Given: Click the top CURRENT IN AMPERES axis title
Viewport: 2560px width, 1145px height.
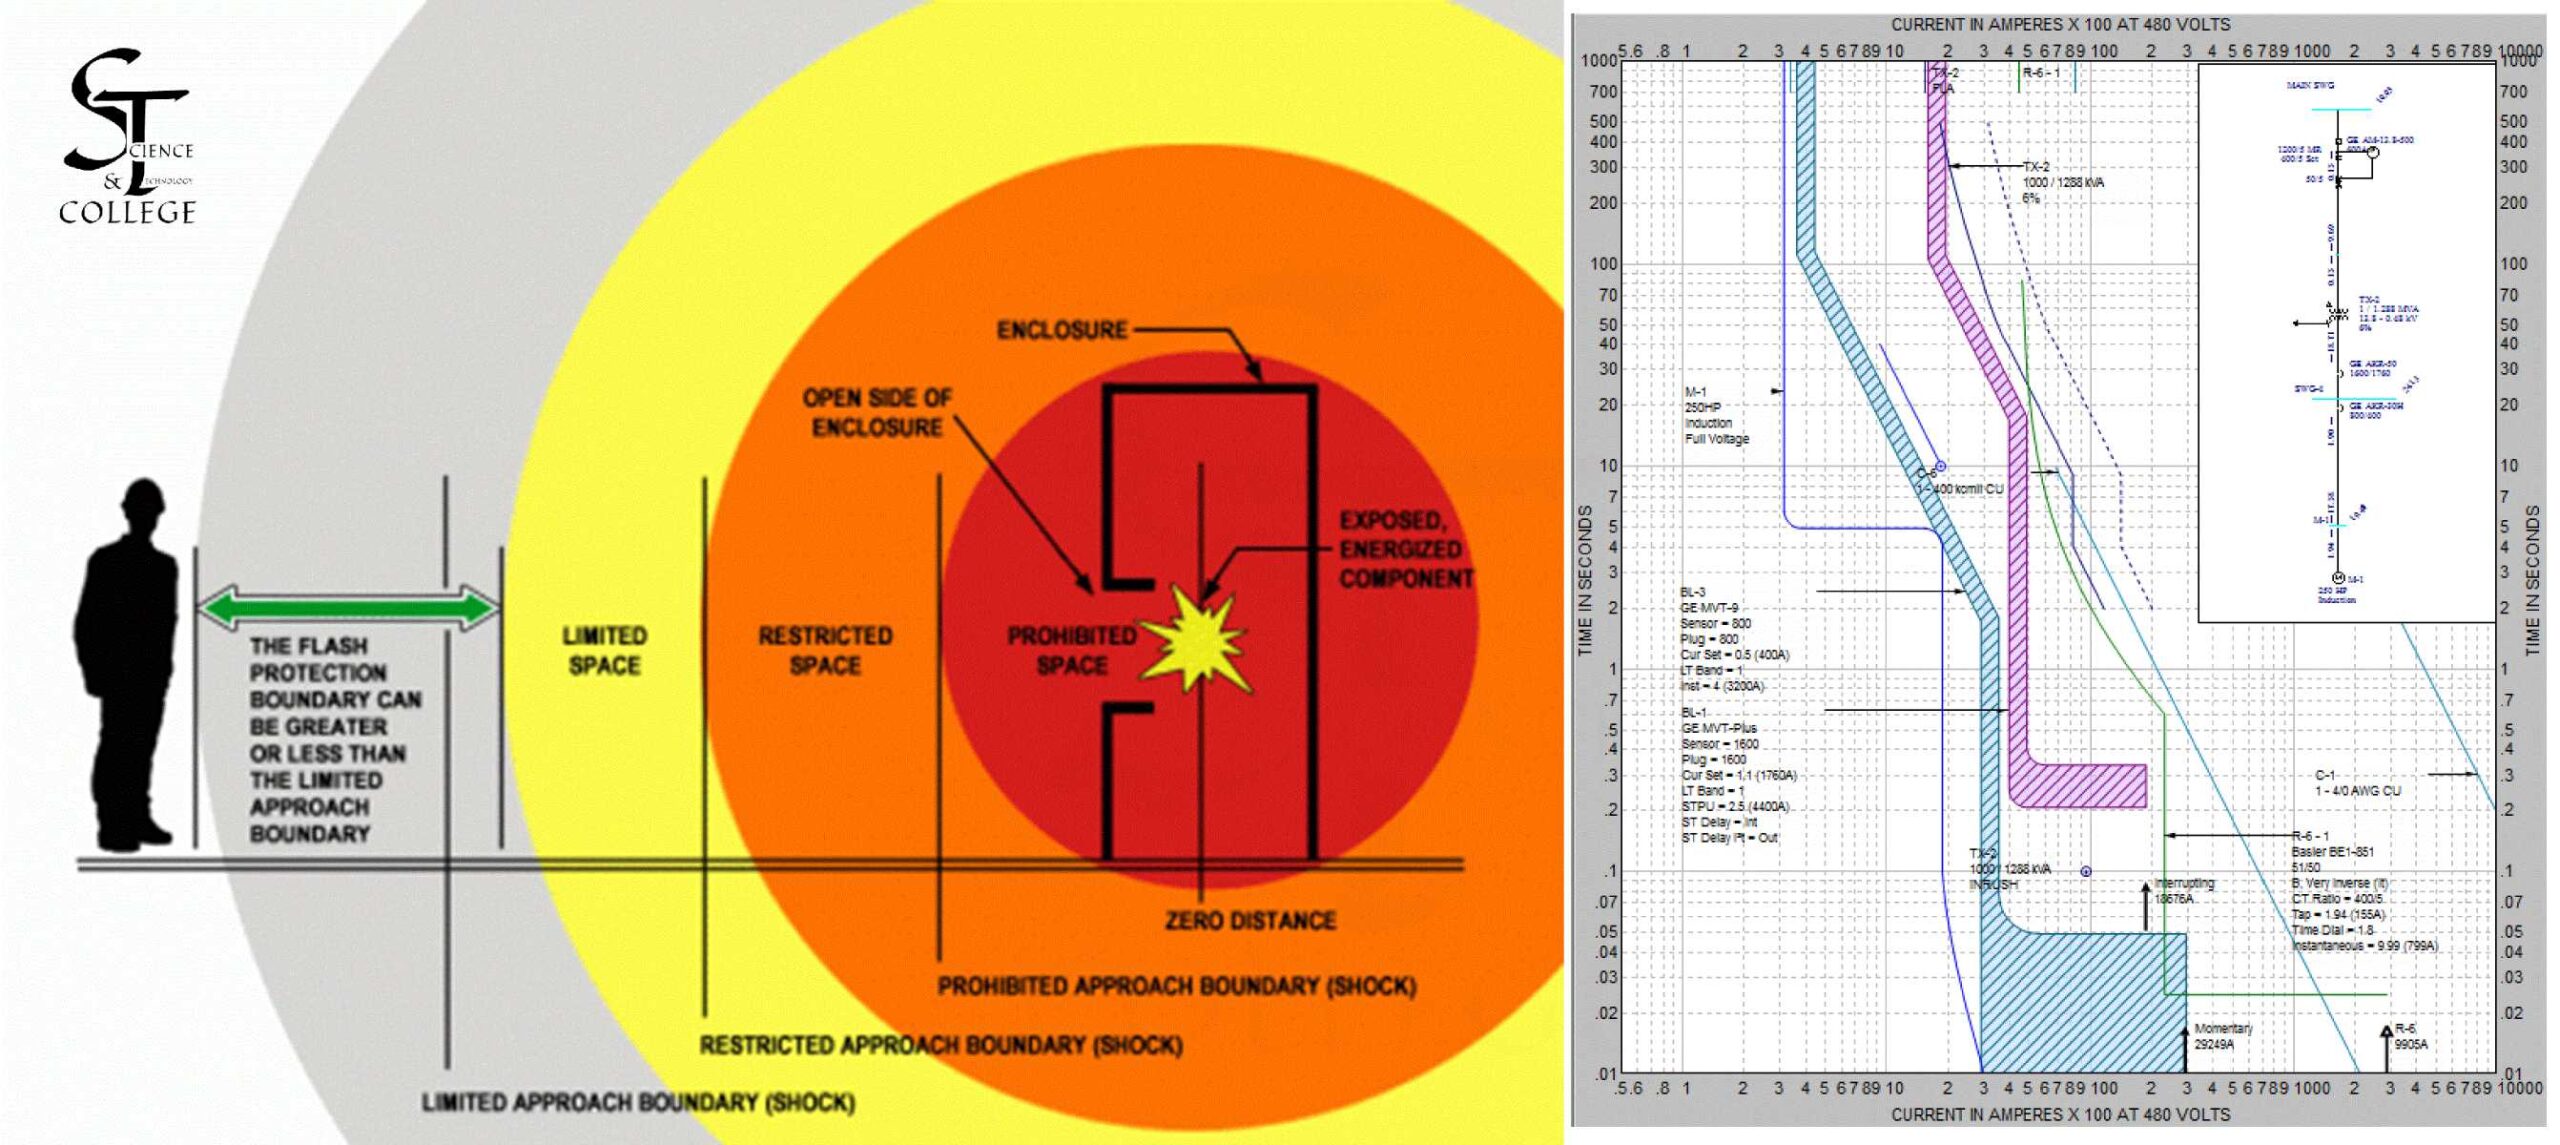Looking at the screenshot, I should (x=2059, y=24).
